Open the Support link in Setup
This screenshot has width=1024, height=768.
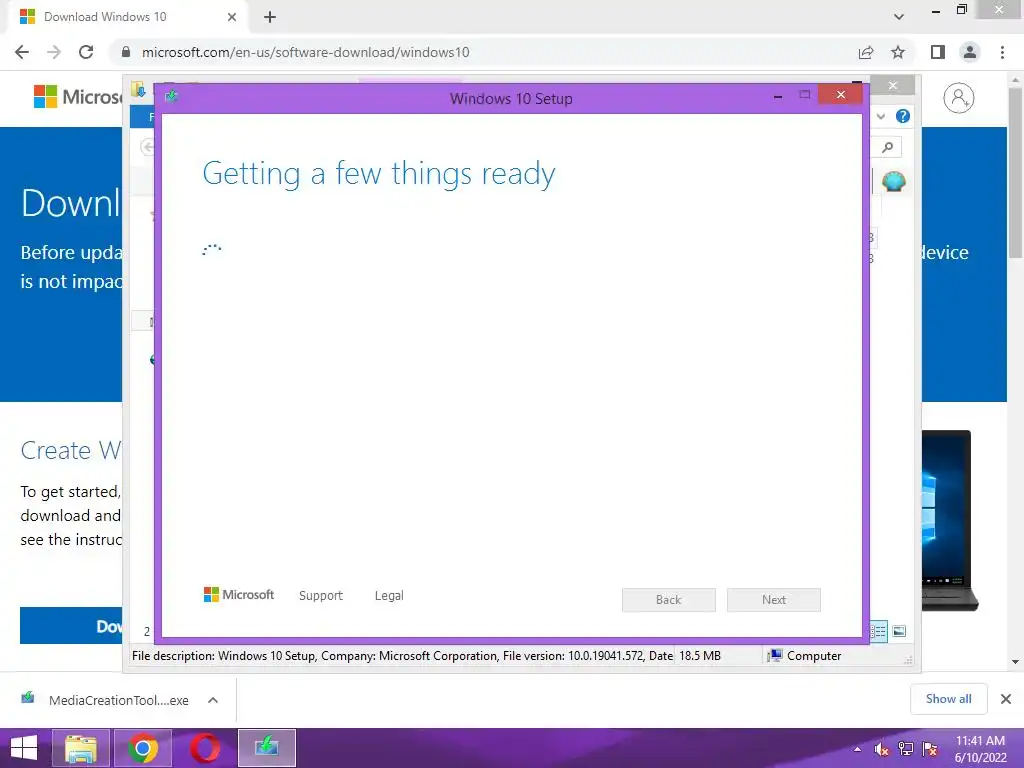pos(321,596)
